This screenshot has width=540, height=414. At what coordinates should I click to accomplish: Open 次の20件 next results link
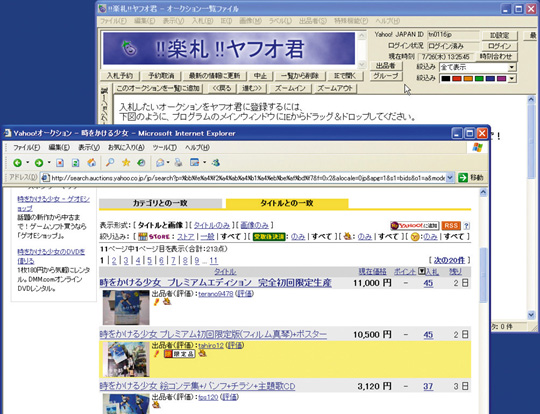tap(449, 260)
